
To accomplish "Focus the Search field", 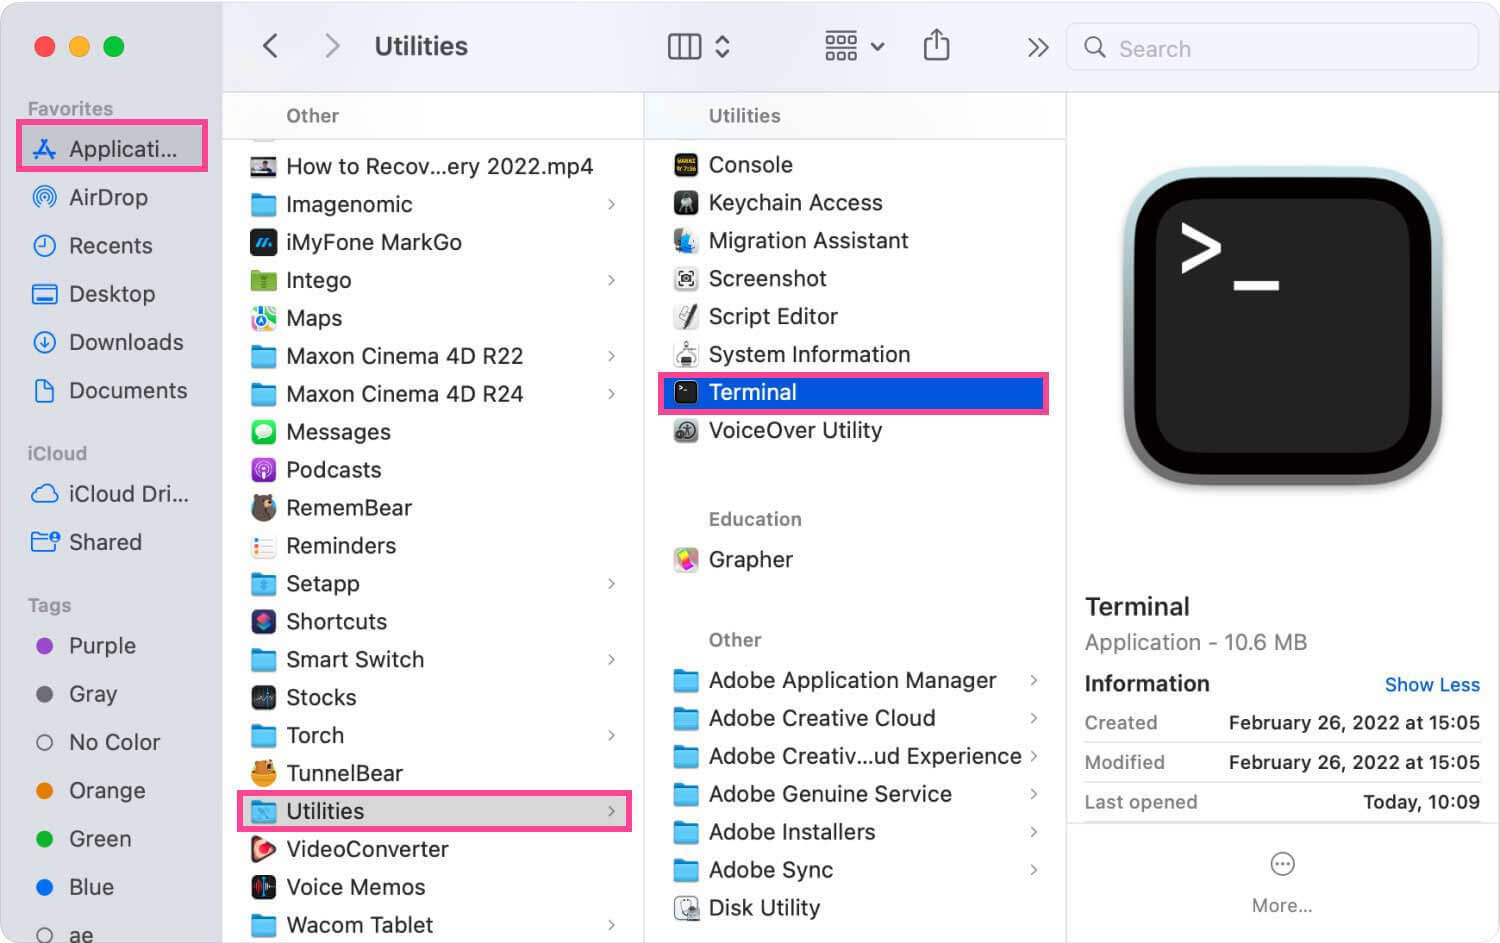I will click(x=1272, y=48).
